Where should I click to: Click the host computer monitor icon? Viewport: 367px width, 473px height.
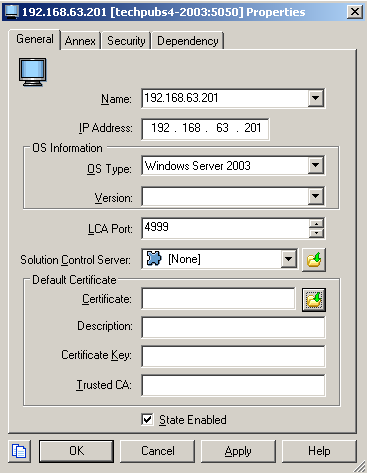(x=32, y=72)
